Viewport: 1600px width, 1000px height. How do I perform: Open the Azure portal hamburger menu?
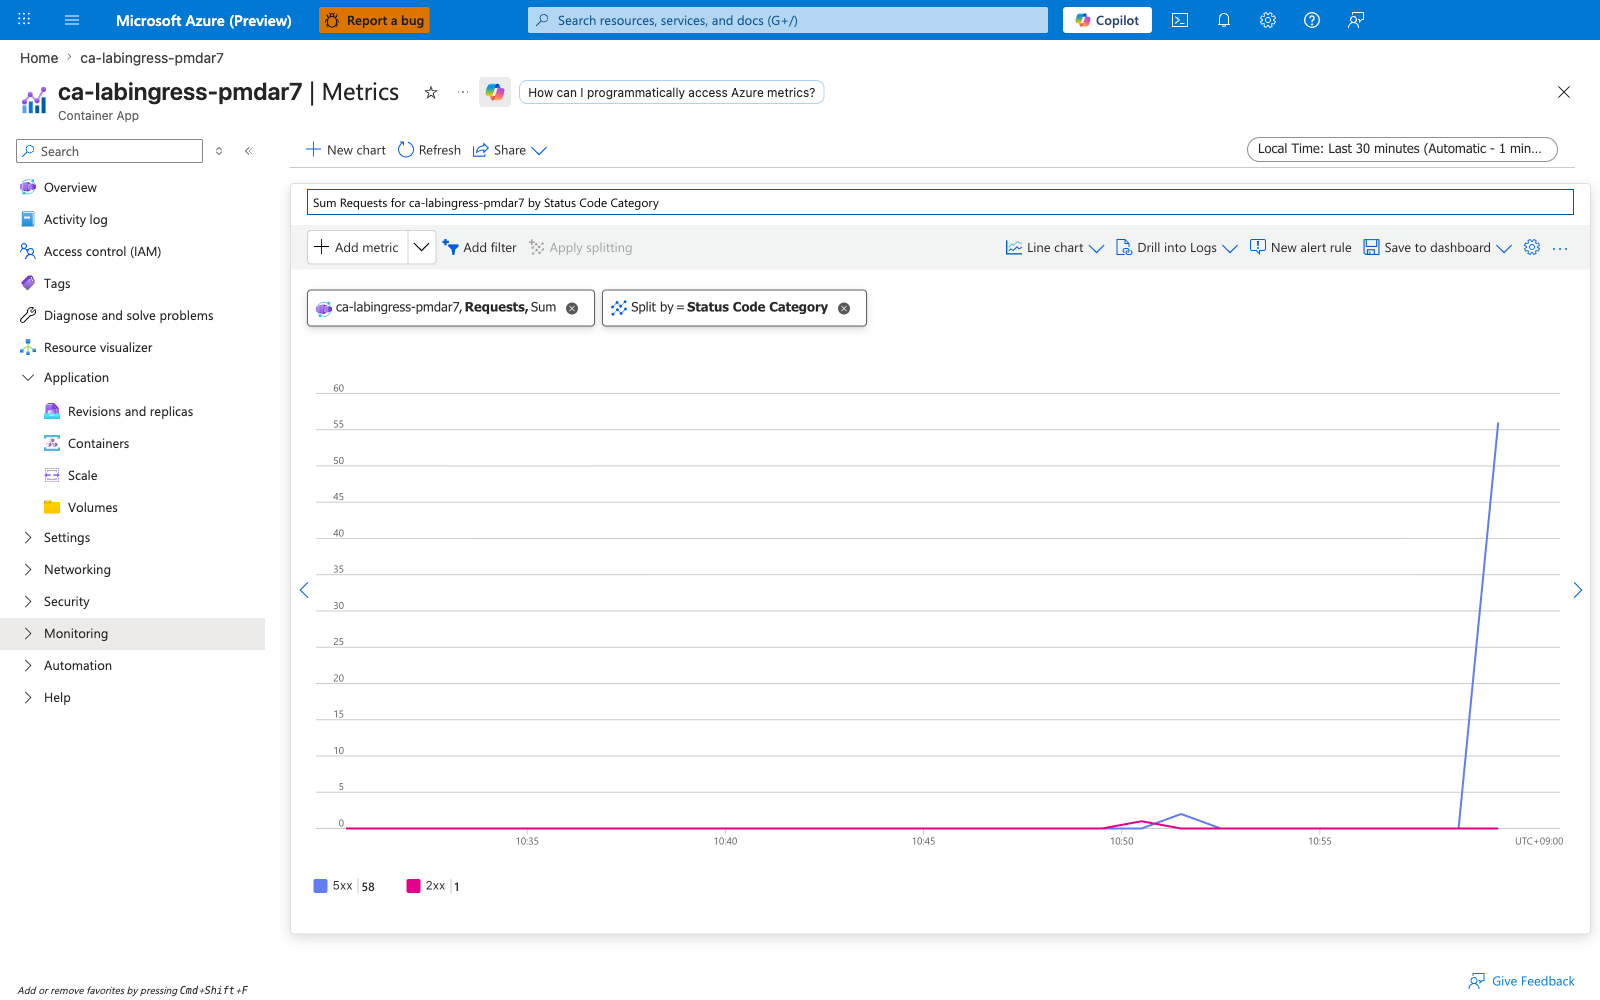point(72,20)
